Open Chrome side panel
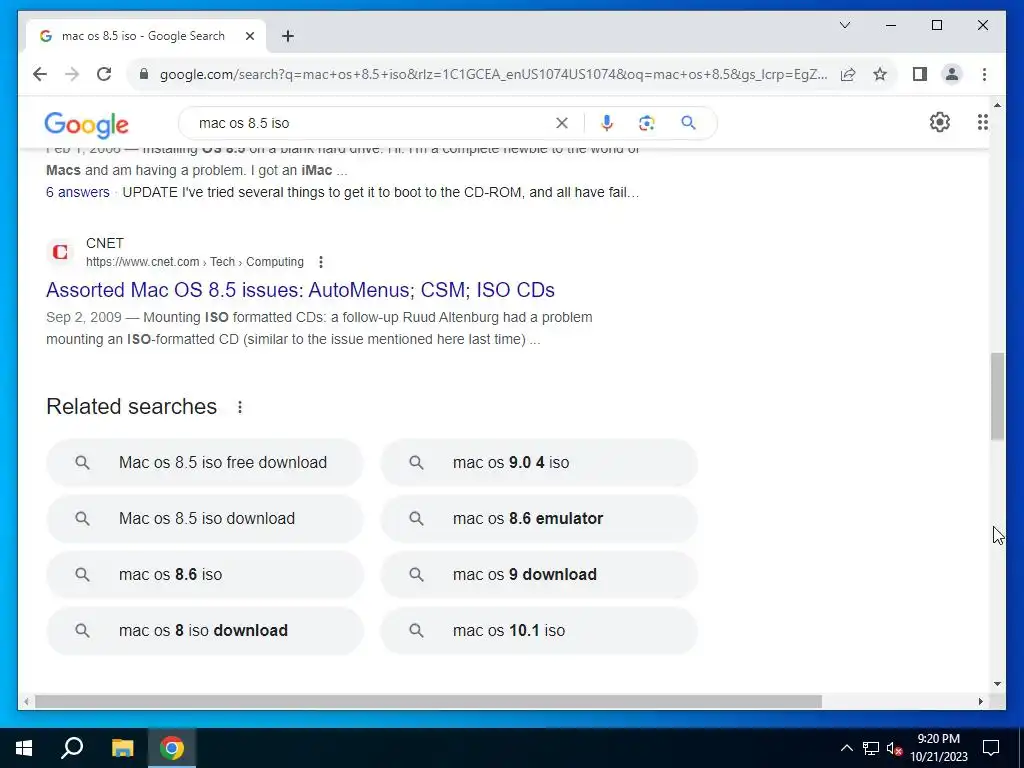This screenshot has height=768, width=1024. point(920,74)
